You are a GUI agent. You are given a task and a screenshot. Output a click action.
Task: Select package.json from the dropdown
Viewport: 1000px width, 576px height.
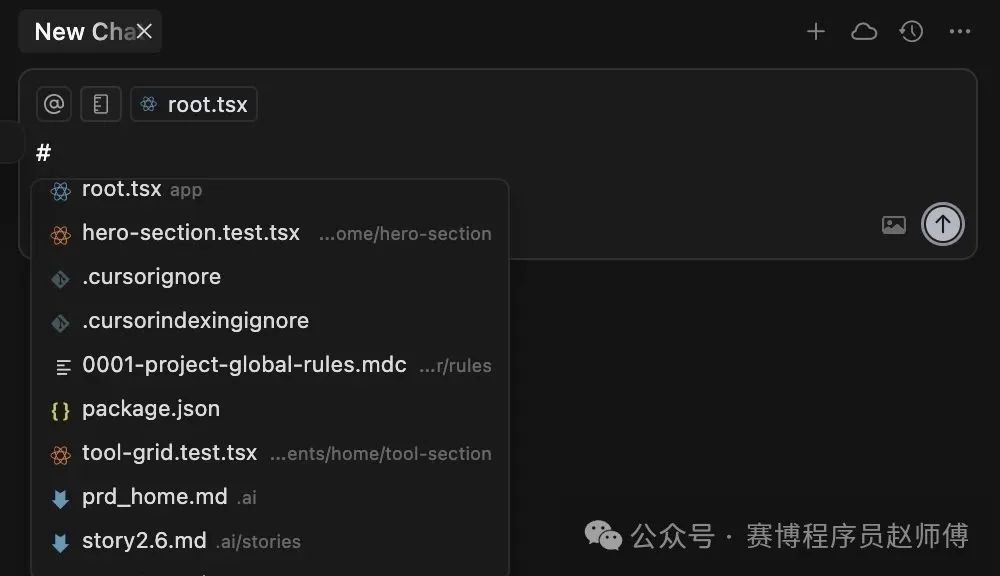[270, 409]
